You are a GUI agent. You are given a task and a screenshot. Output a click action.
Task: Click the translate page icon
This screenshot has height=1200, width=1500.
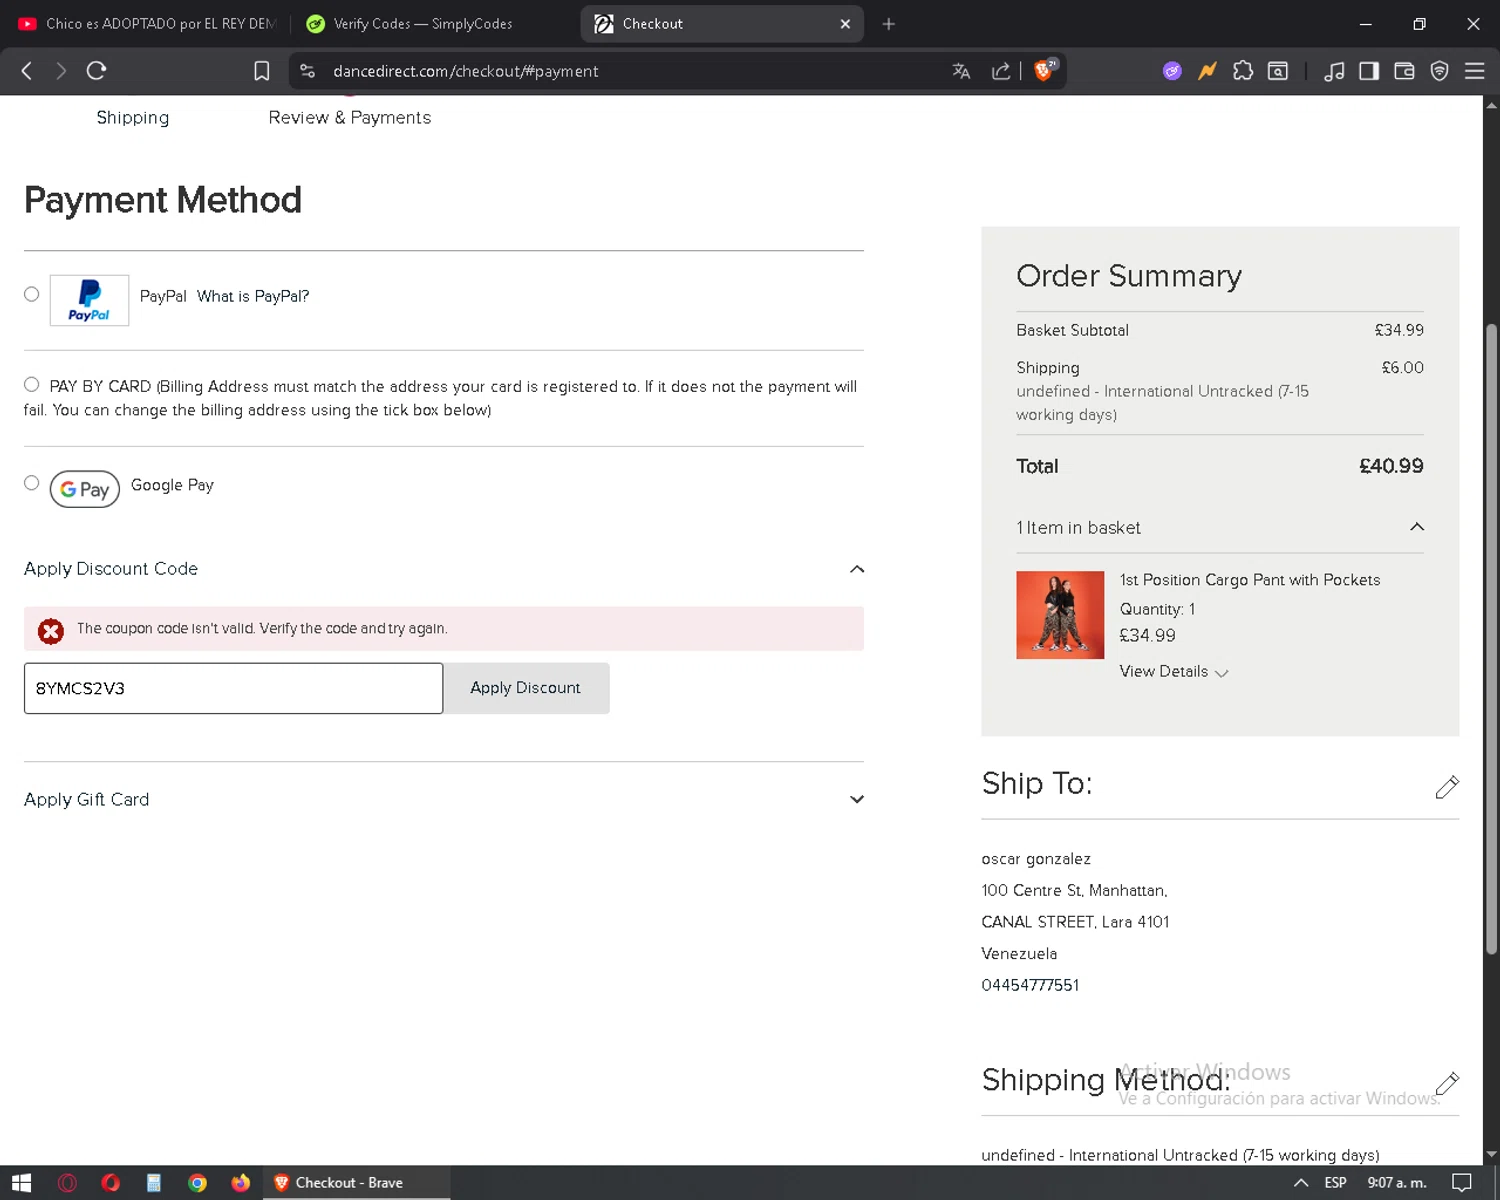point(961,71)
